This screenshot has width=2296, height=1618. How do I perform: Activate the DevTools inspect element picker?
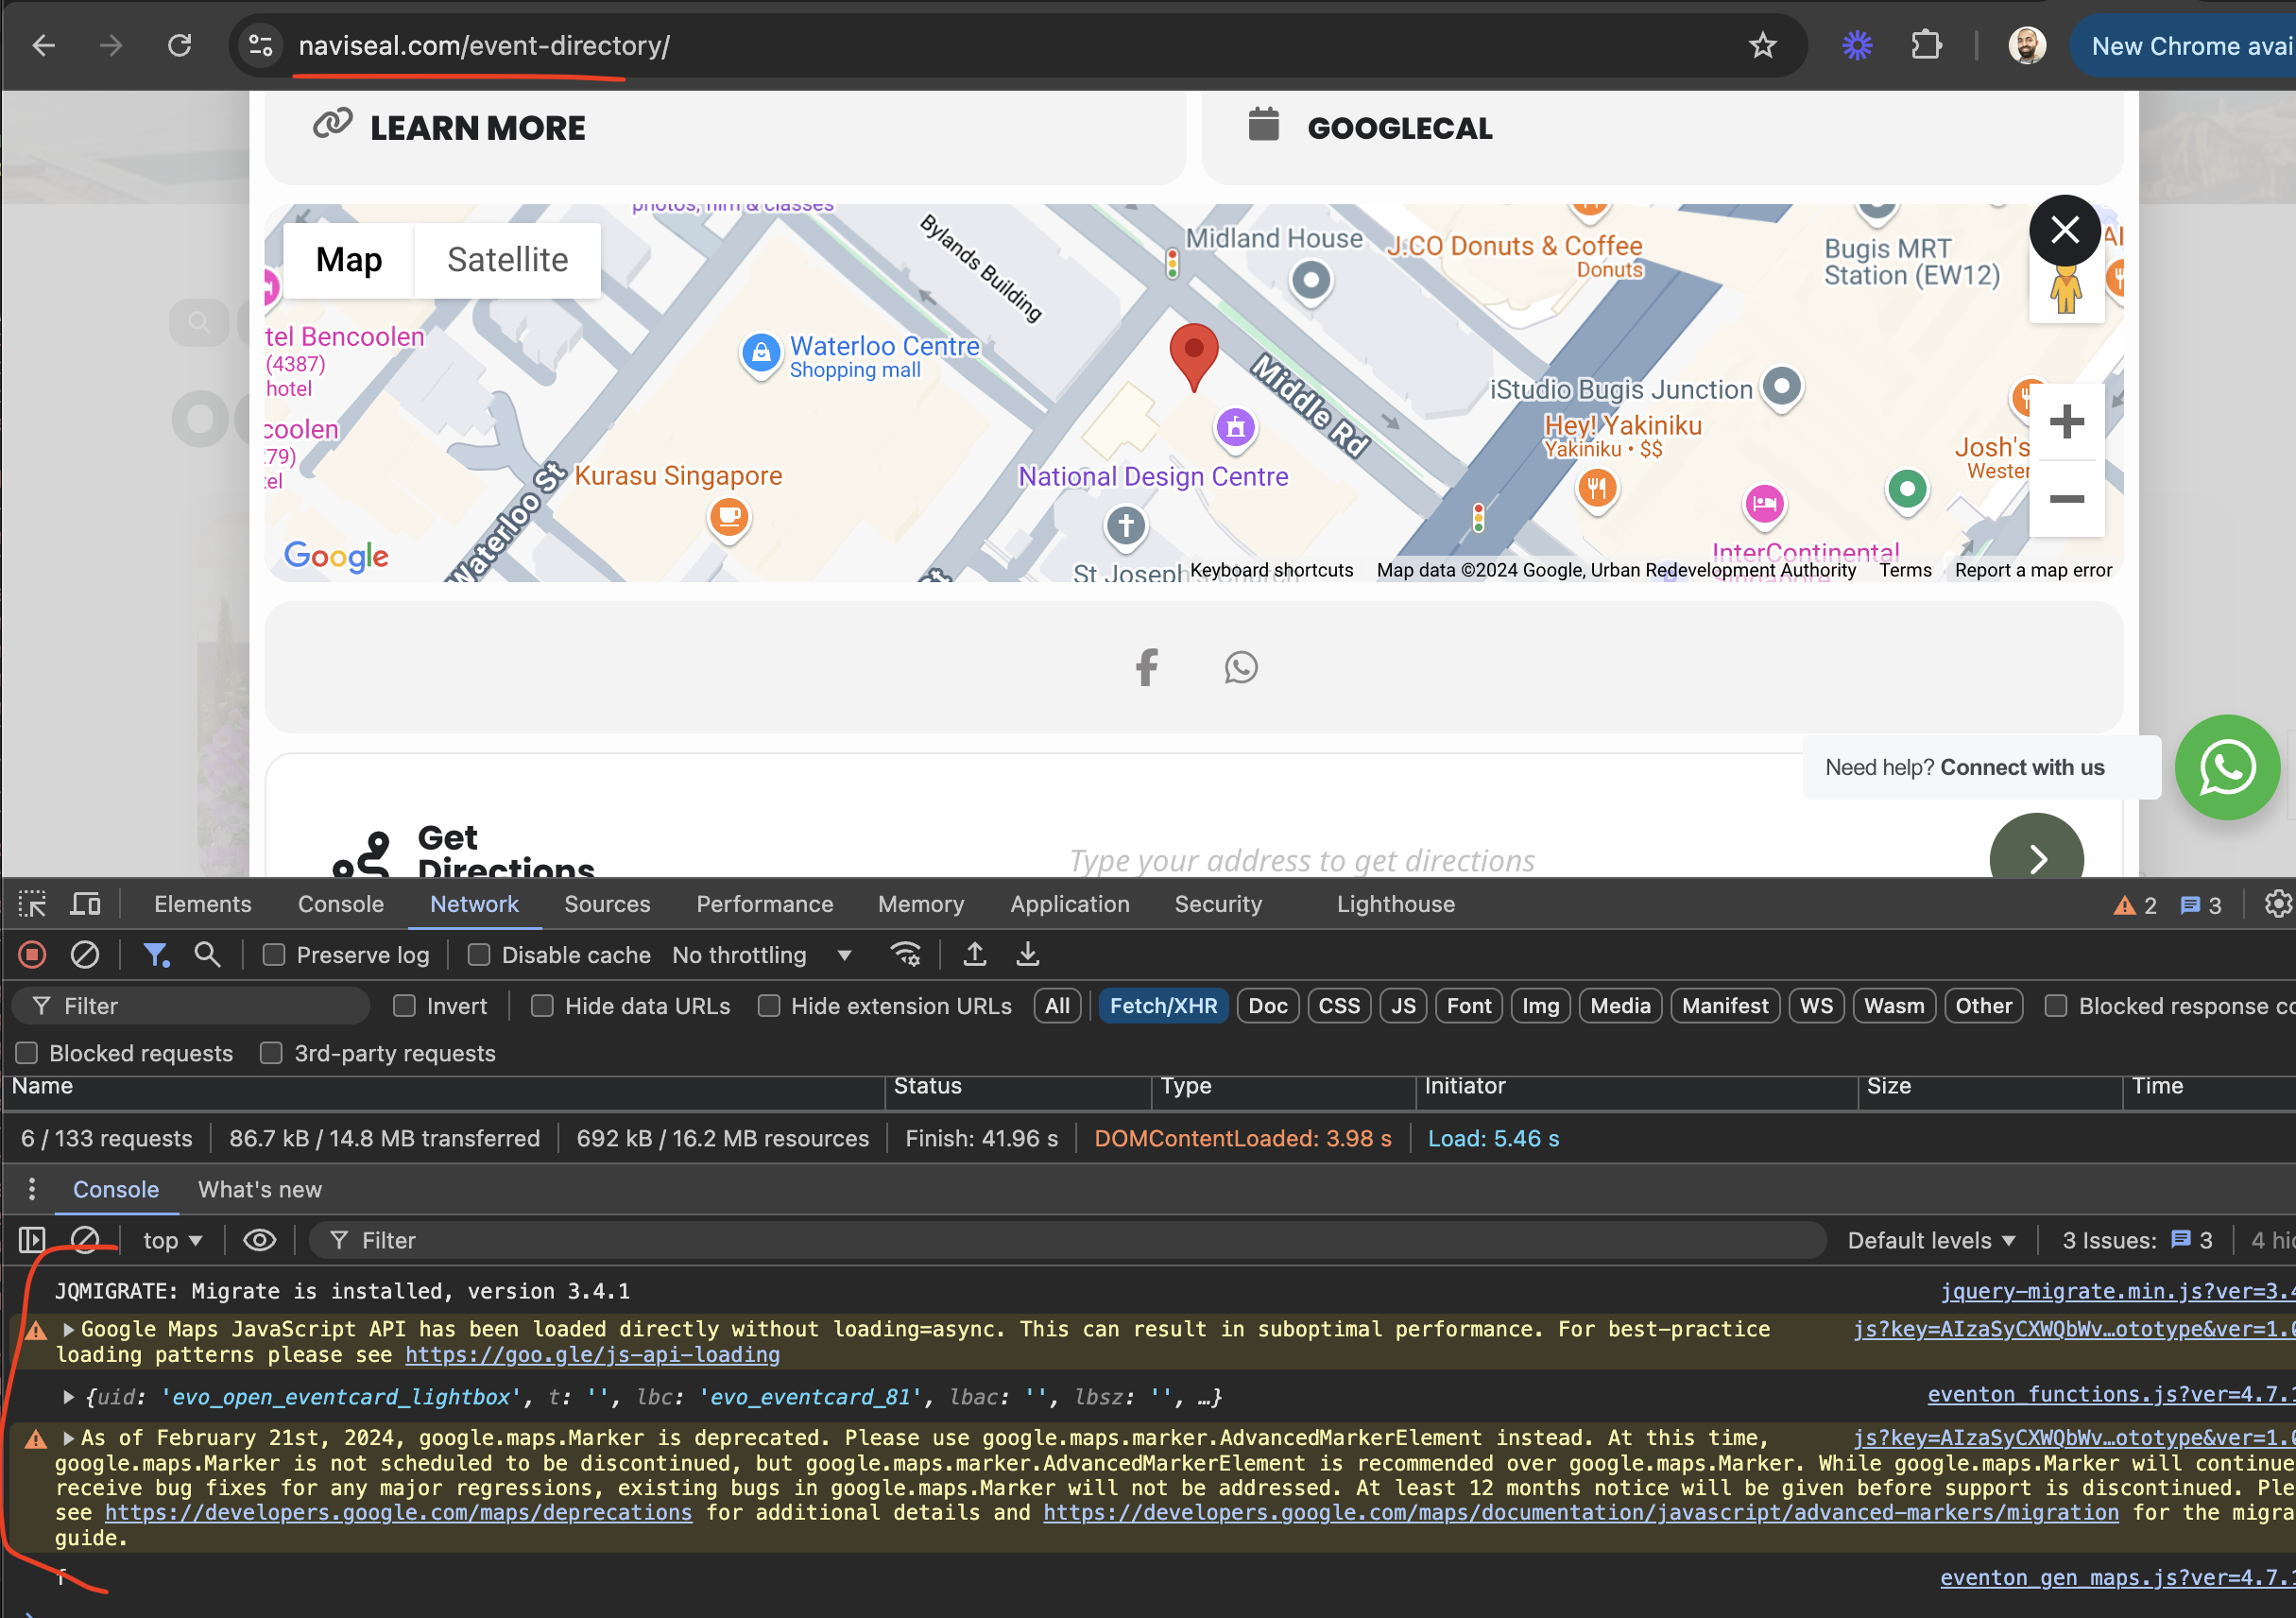click(x=32, y=905)
